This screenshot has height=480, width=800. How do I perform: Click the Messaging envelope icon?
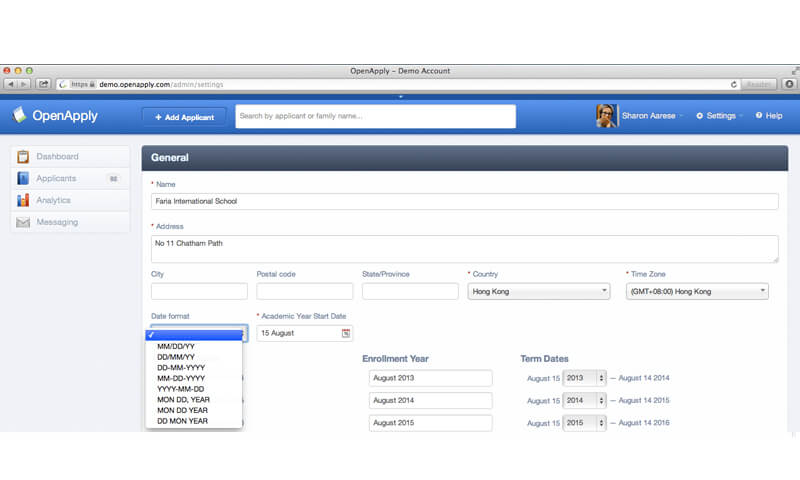coord(23,222)
